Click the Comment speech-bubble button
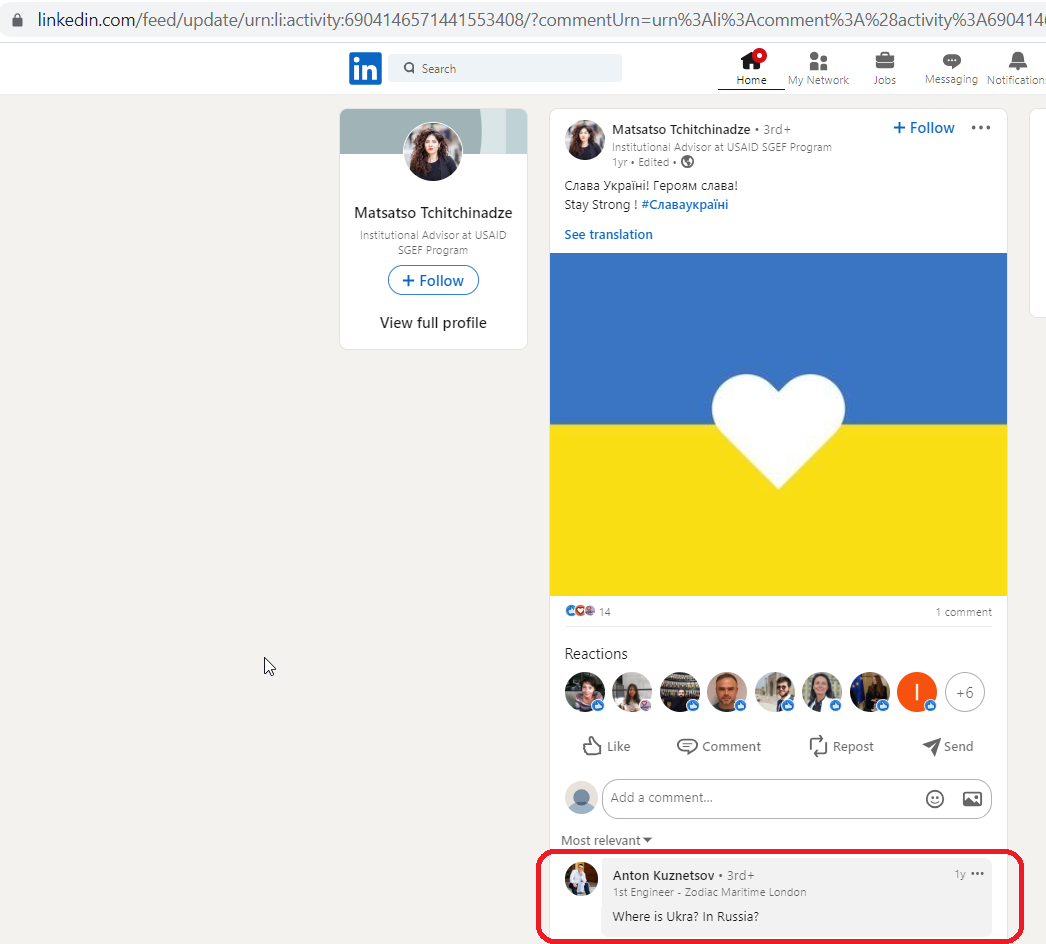 tap(718, 746)
